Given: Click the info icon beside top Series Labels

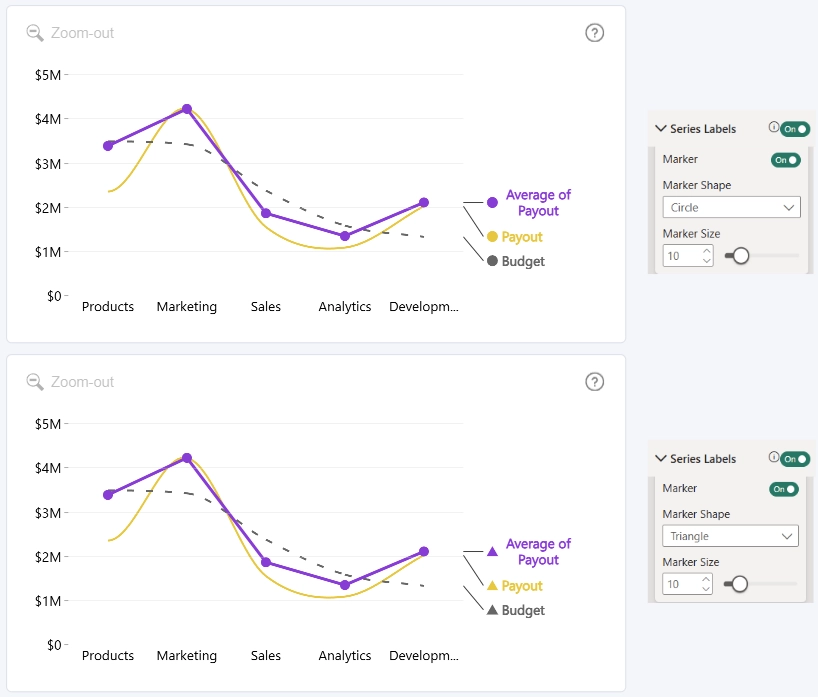Looking at the screenshot, I should [774, 127].
